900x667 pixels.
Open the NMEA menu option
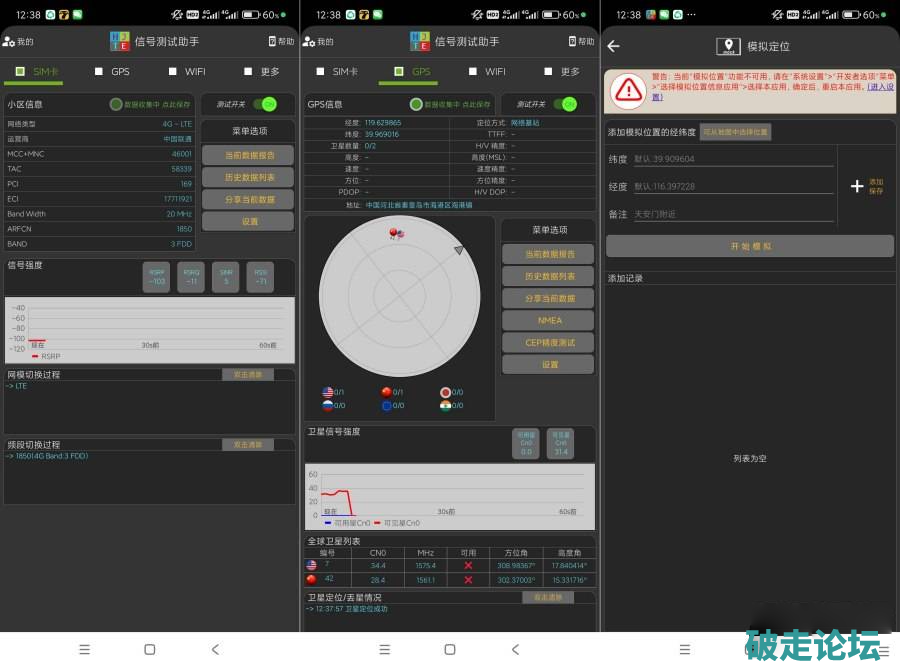(x=549, y=320)
